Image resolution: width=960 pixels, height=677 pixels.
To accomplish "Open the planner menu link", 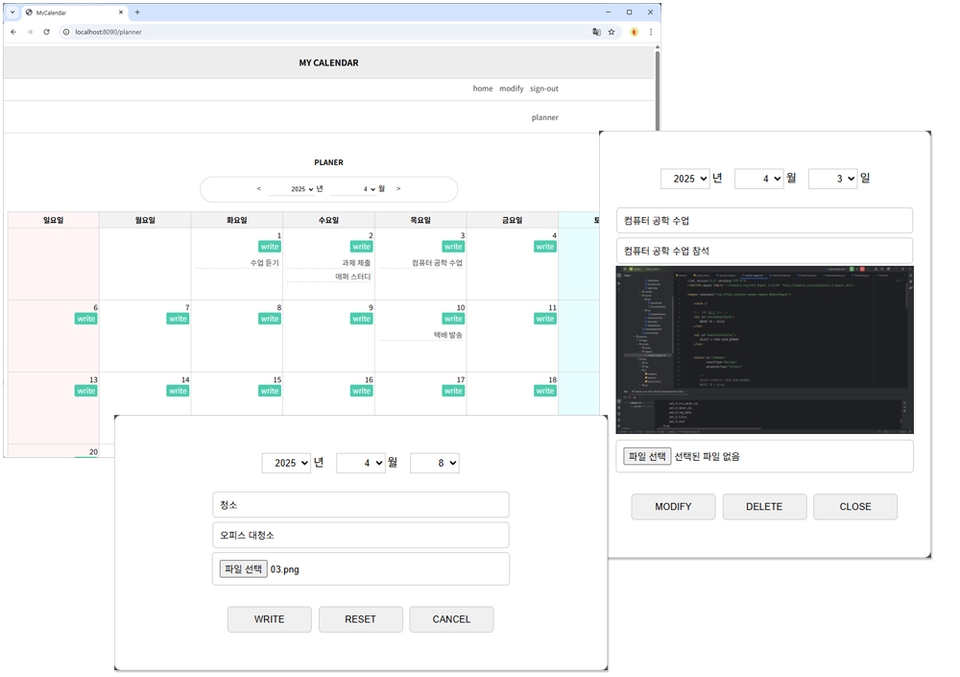I will 545,118.
